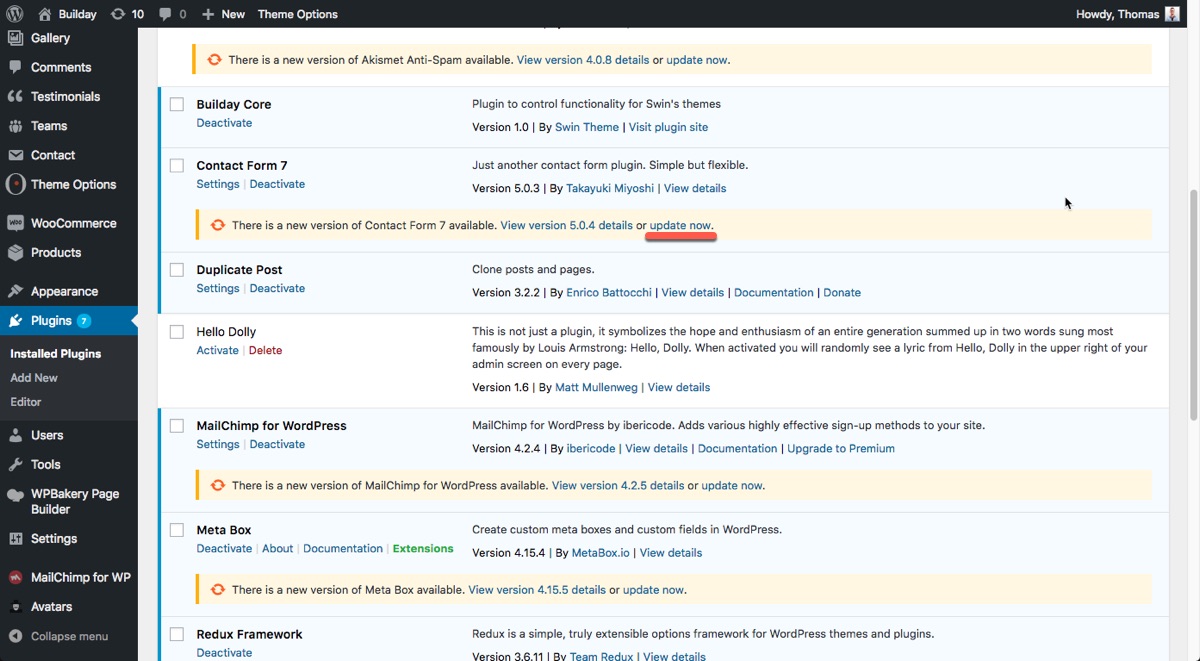Select the Builday Core plugin checkbox
The width and height of the screenshot is (1200, 661).
pyautogui.click(x=177, y=104)
